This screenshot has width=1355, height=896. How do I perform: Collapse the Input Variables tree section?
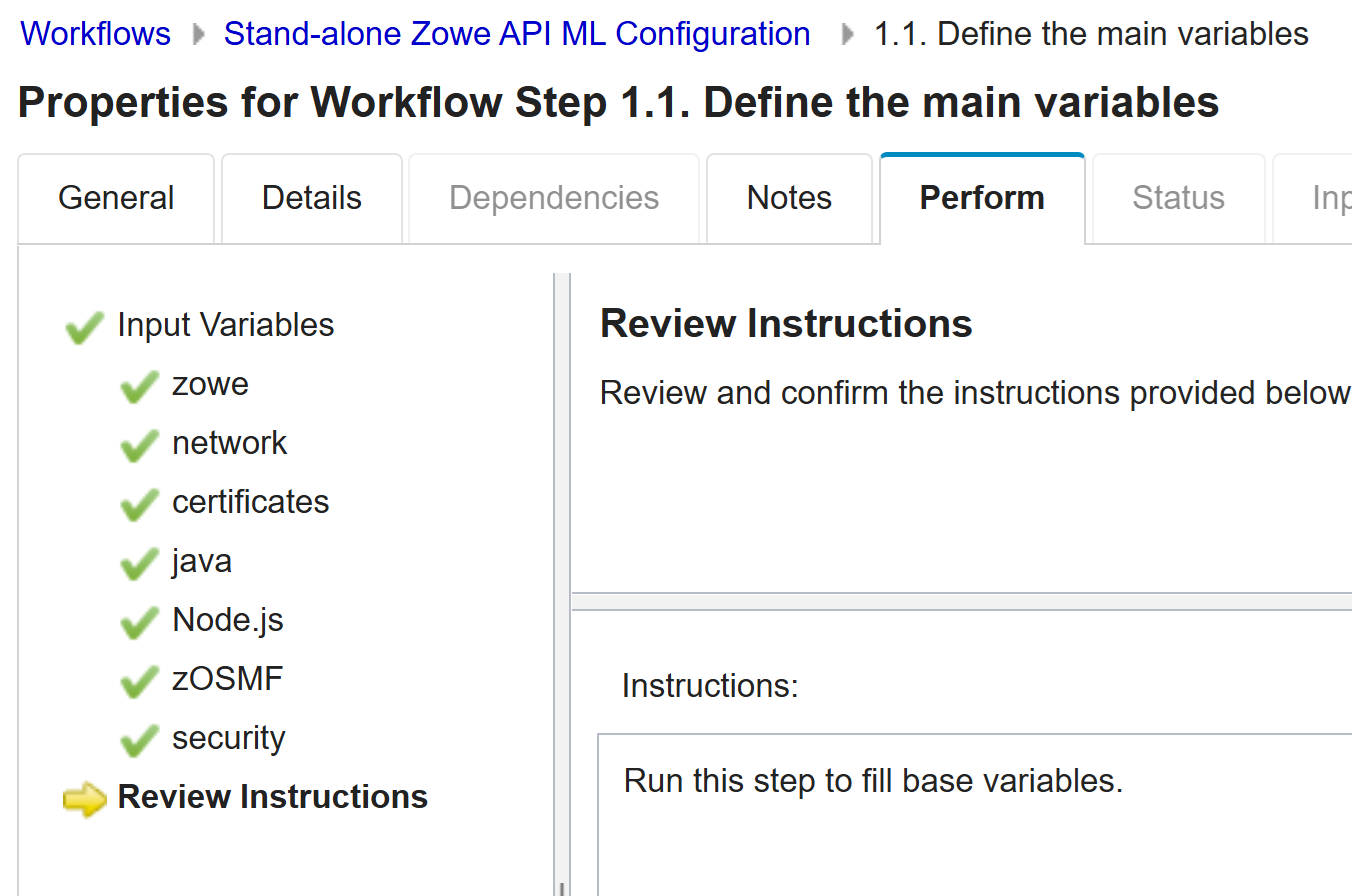pos(225,324)
